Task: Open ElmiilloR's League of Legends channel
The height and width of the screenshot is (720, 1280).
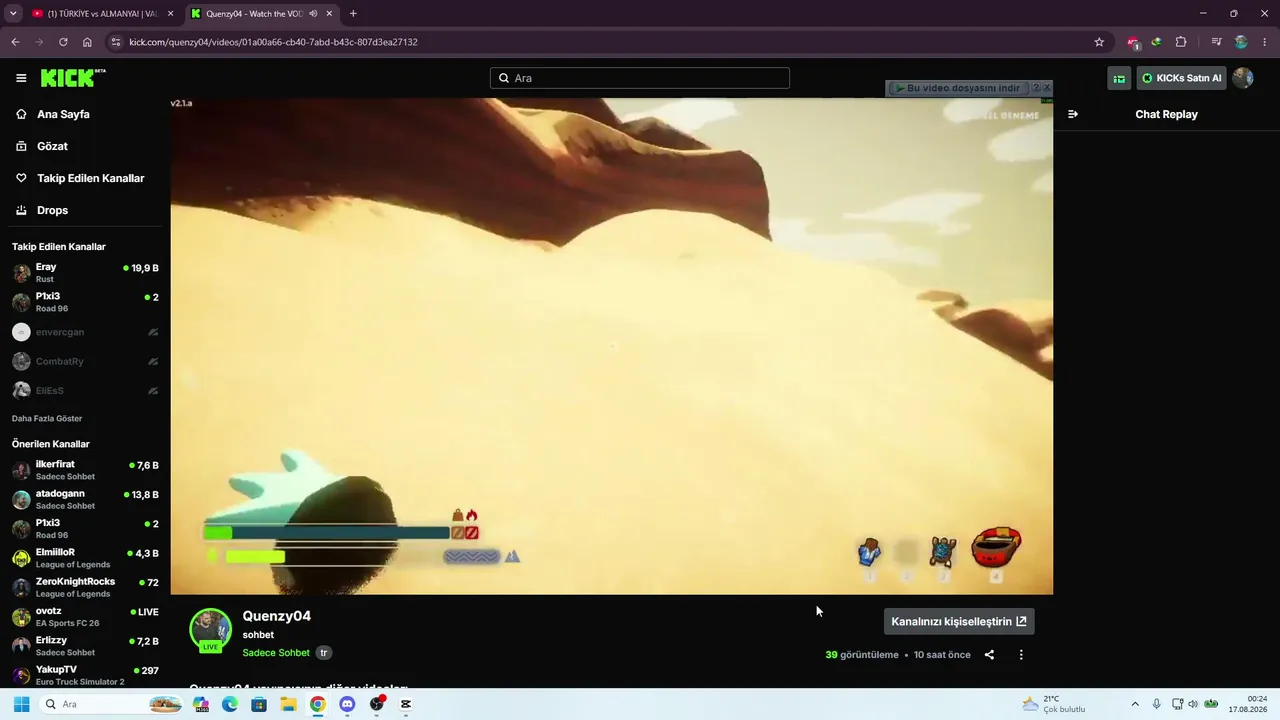Action: tap(85, 558)
